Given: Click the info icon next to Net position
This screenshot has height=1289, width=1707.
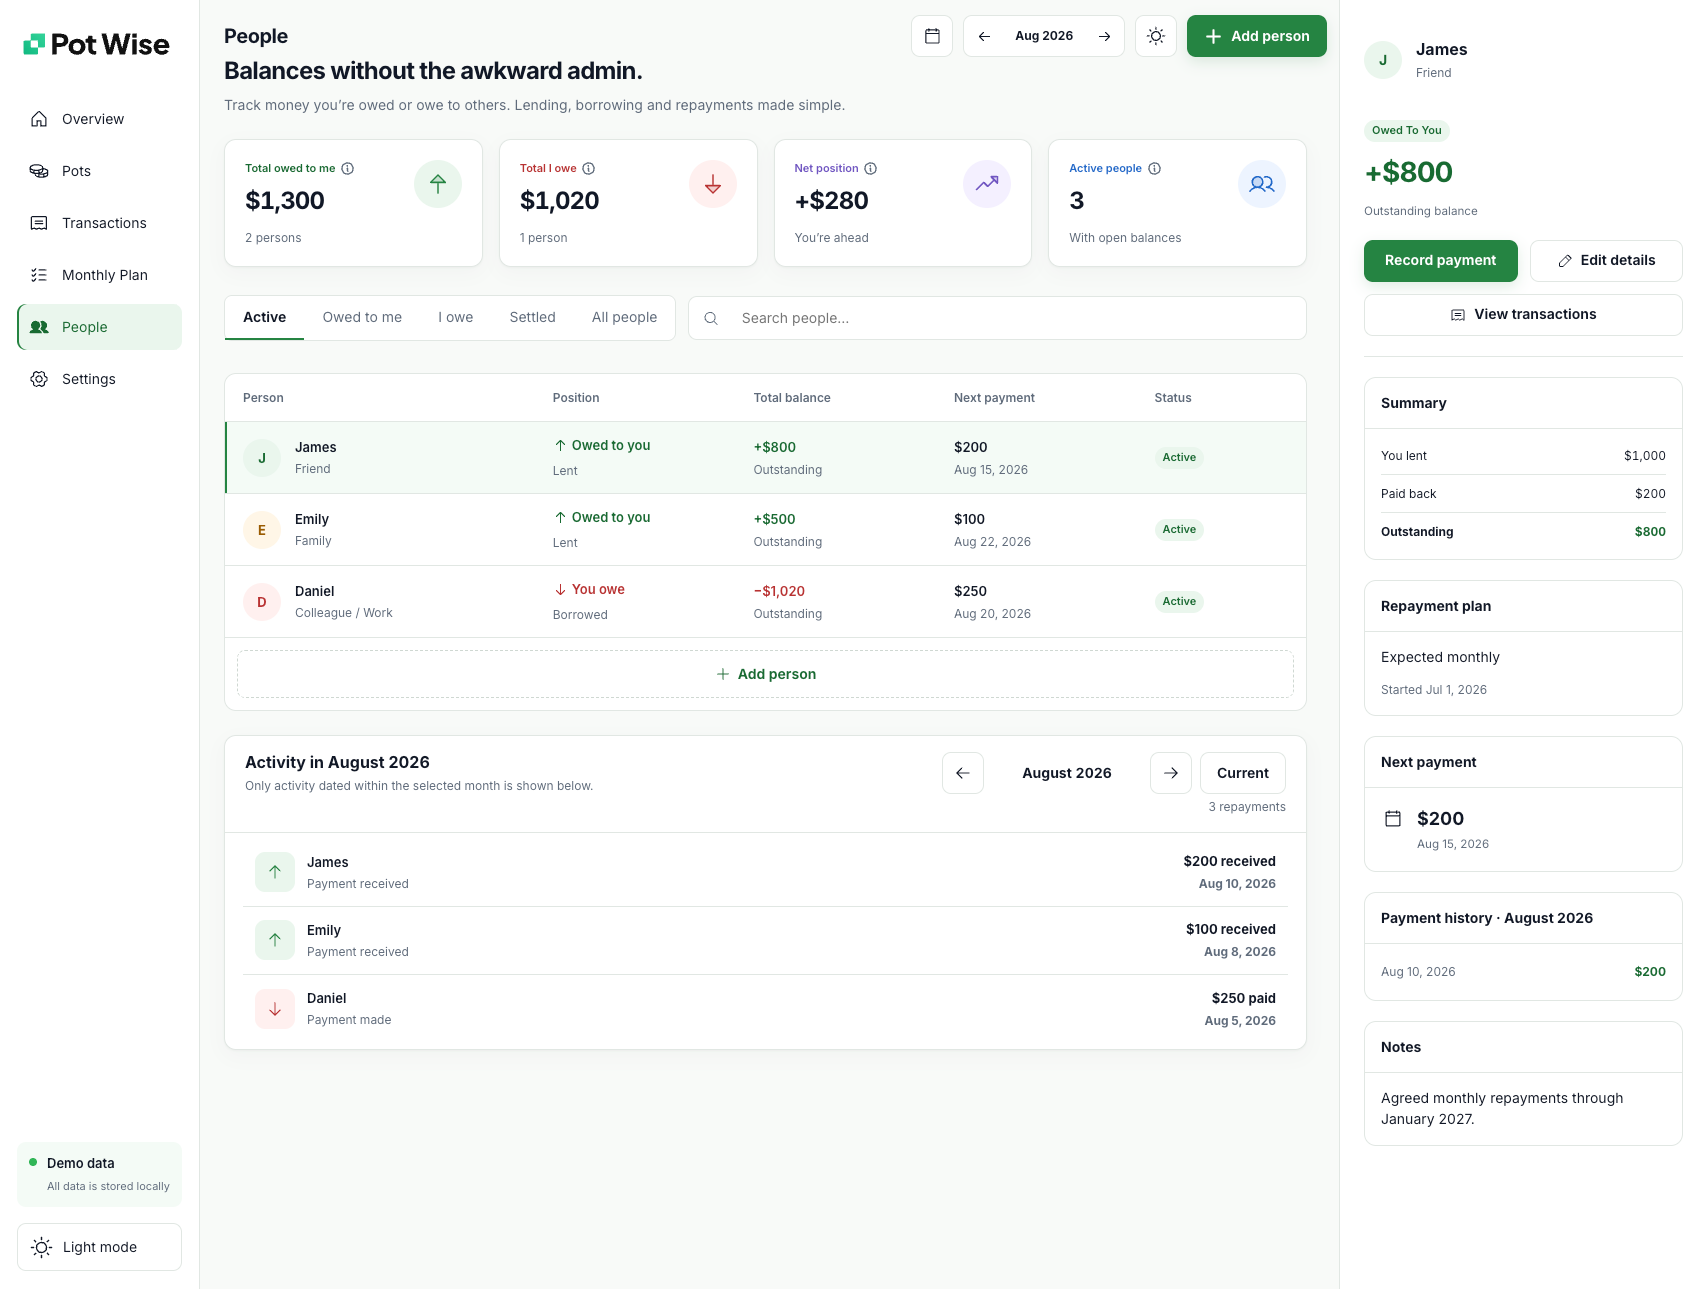Looking at the screenshot, I should (871, 168).
